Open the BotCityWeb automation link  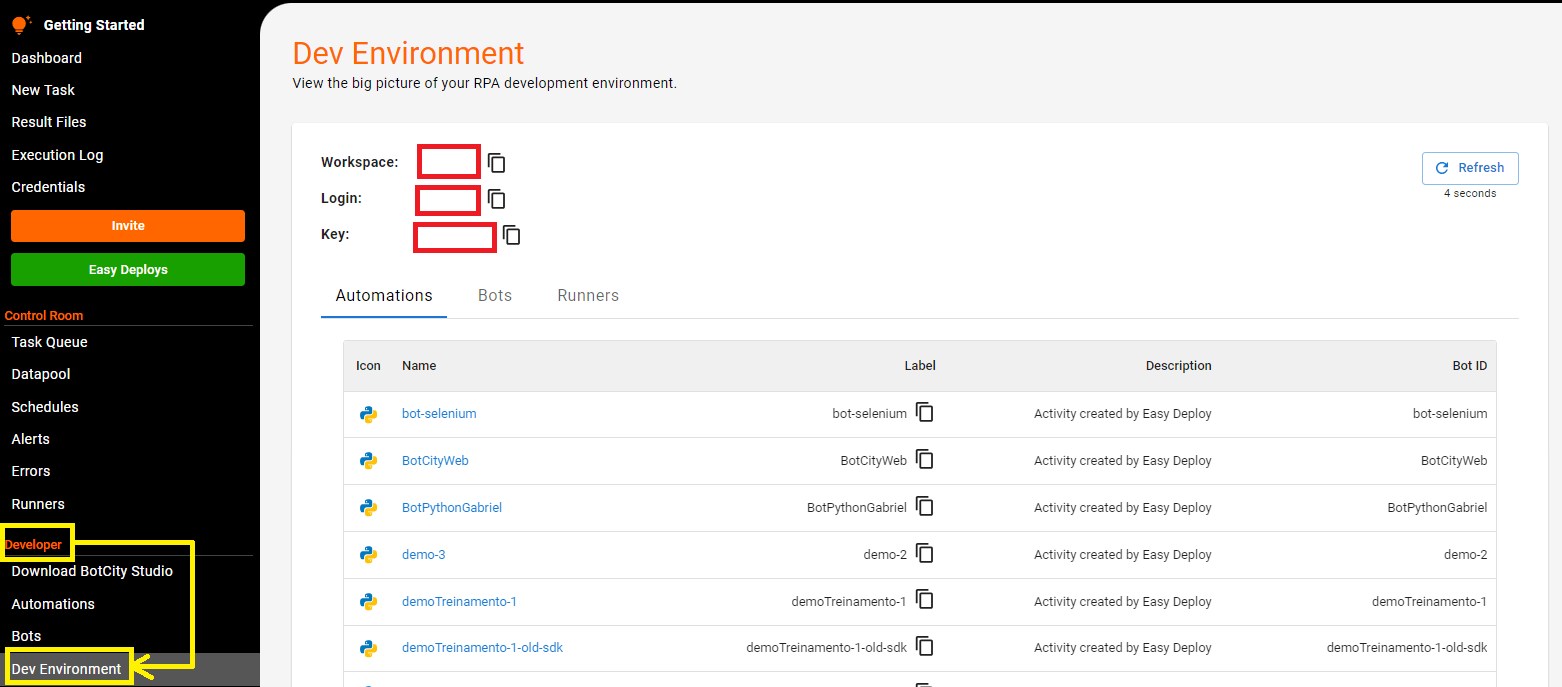pyautogui.click(x=435, y=460)
